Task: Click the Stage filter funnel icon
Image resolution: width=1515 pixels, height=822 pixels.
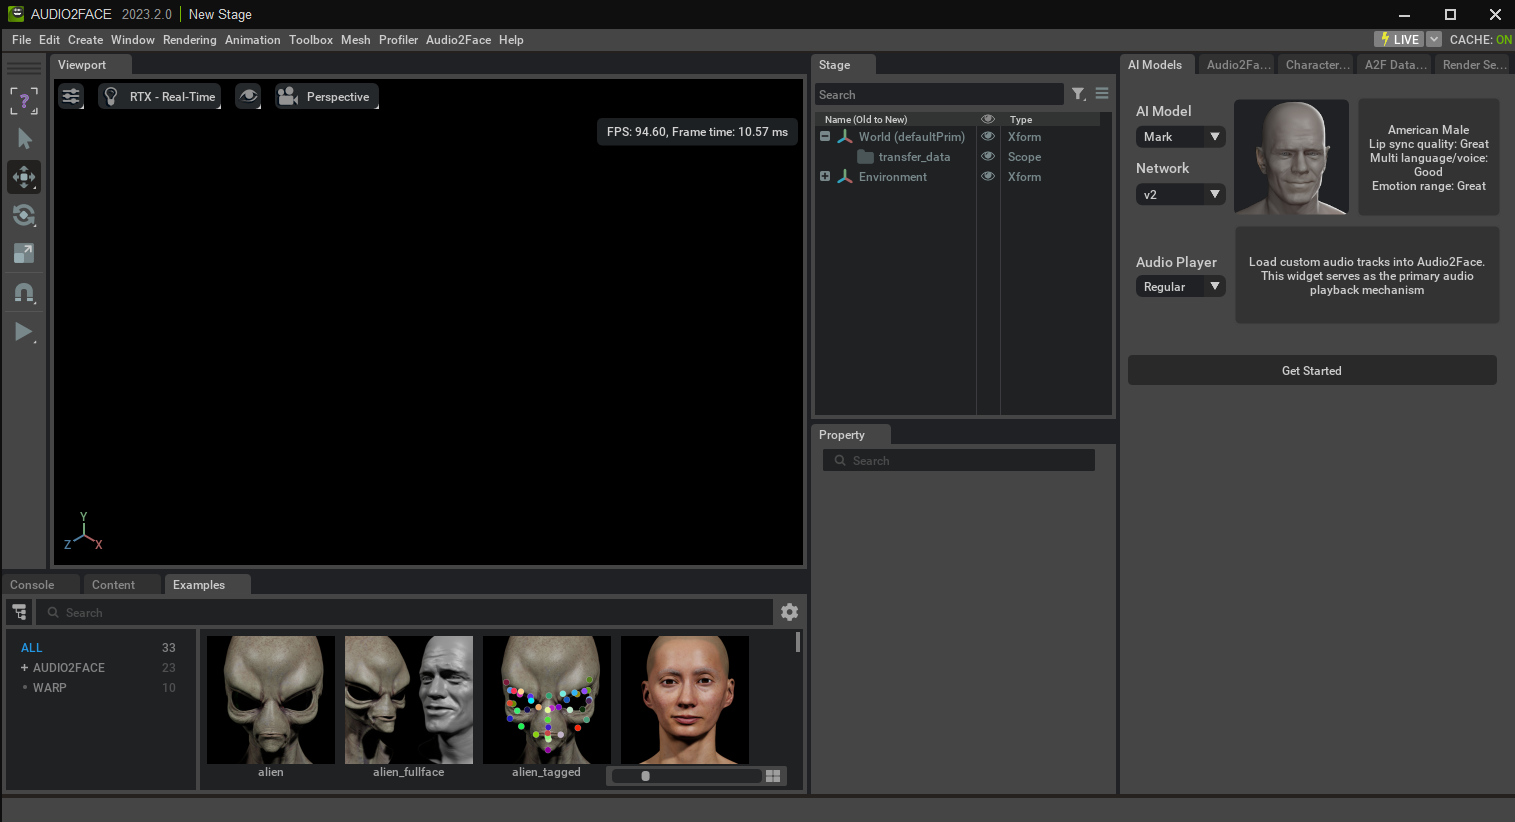Action: tap(1078, 94)
